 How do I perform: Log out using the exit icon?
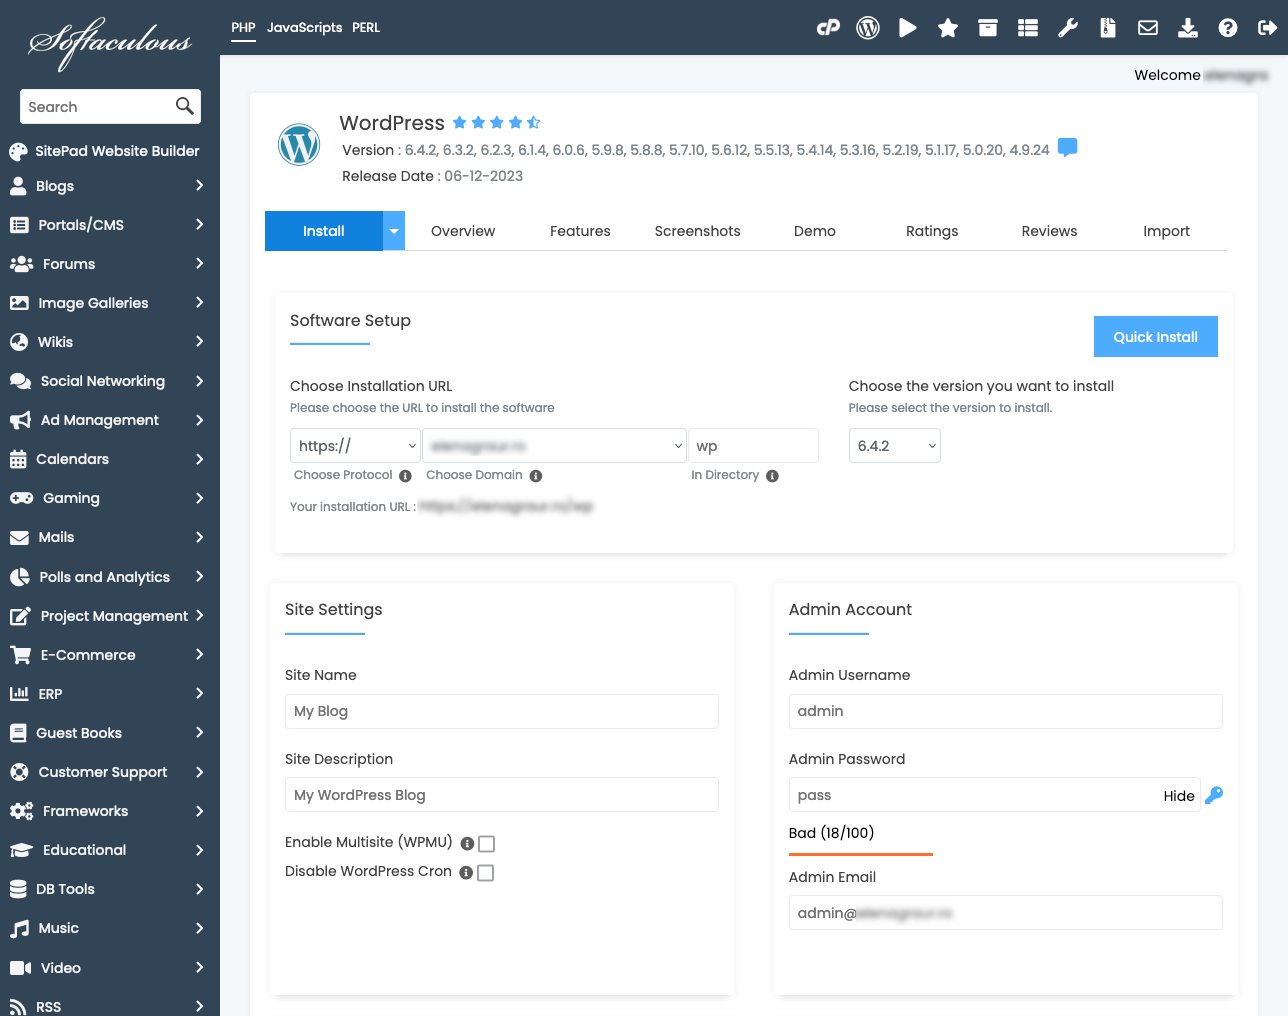[x=1267, y=28]
